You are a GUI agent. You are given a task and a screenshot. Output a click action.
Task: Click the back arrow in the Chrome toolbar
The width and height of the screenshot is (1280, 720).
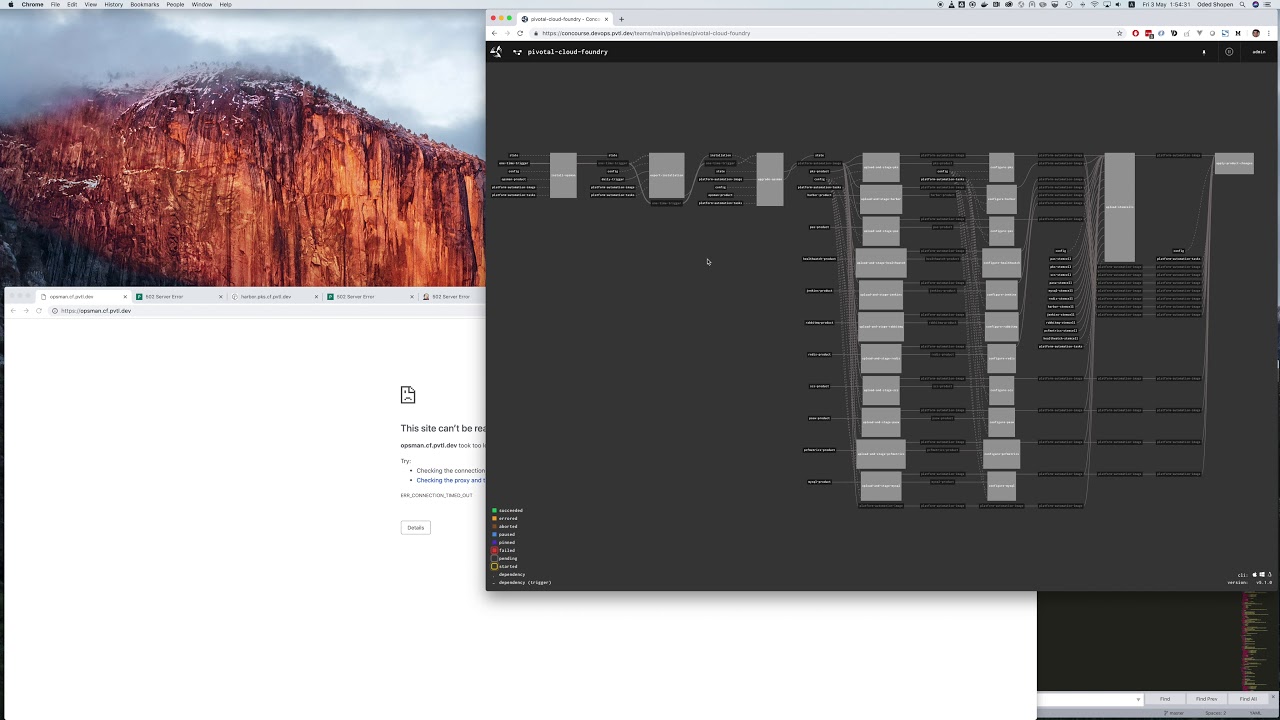(x=494, y=33)
